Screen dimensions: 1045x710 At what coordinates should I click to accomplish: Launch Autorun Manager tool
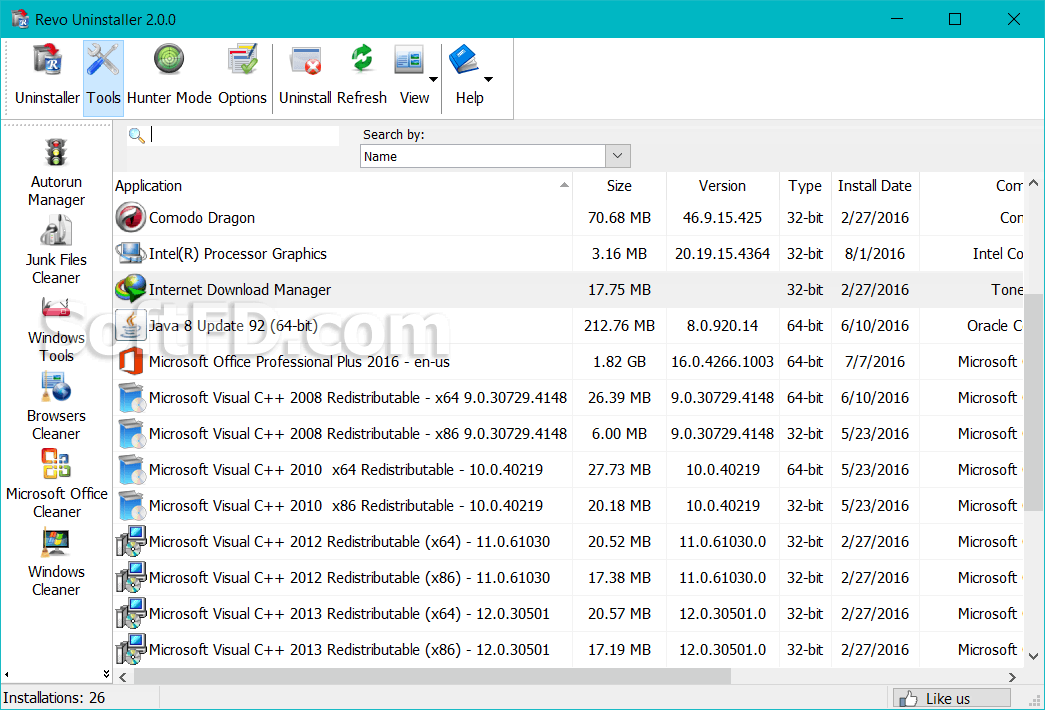56,173
